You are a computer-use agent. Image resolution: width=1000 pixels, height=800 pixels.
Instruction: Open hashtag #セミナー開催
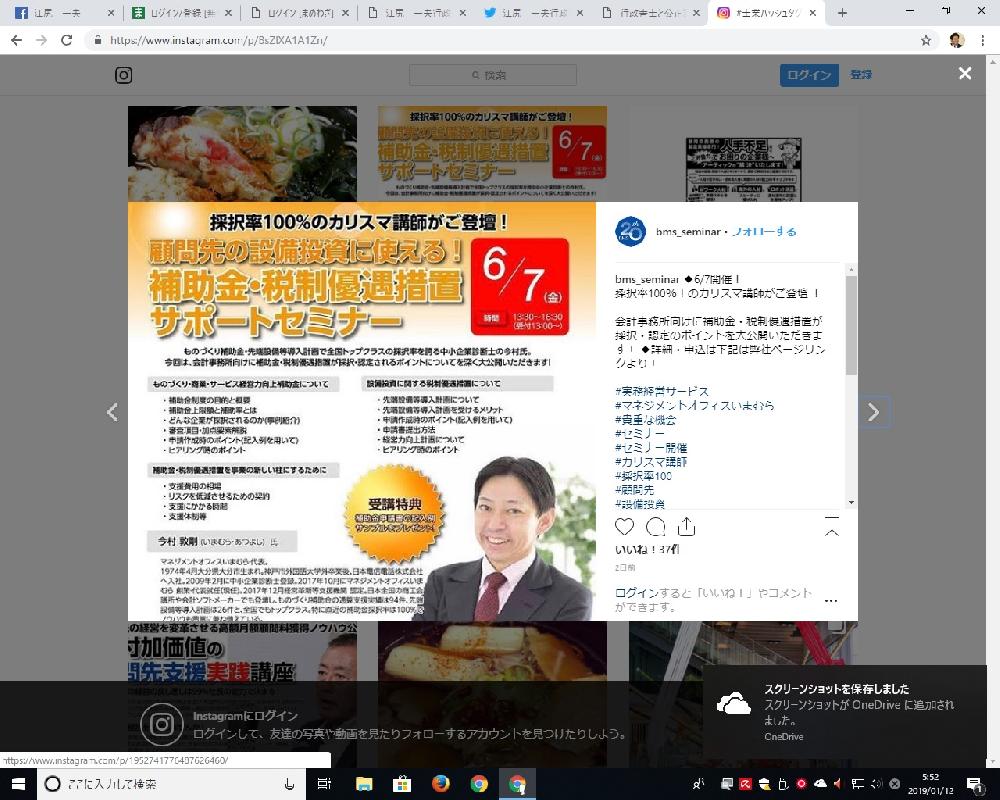pos(651,448)
